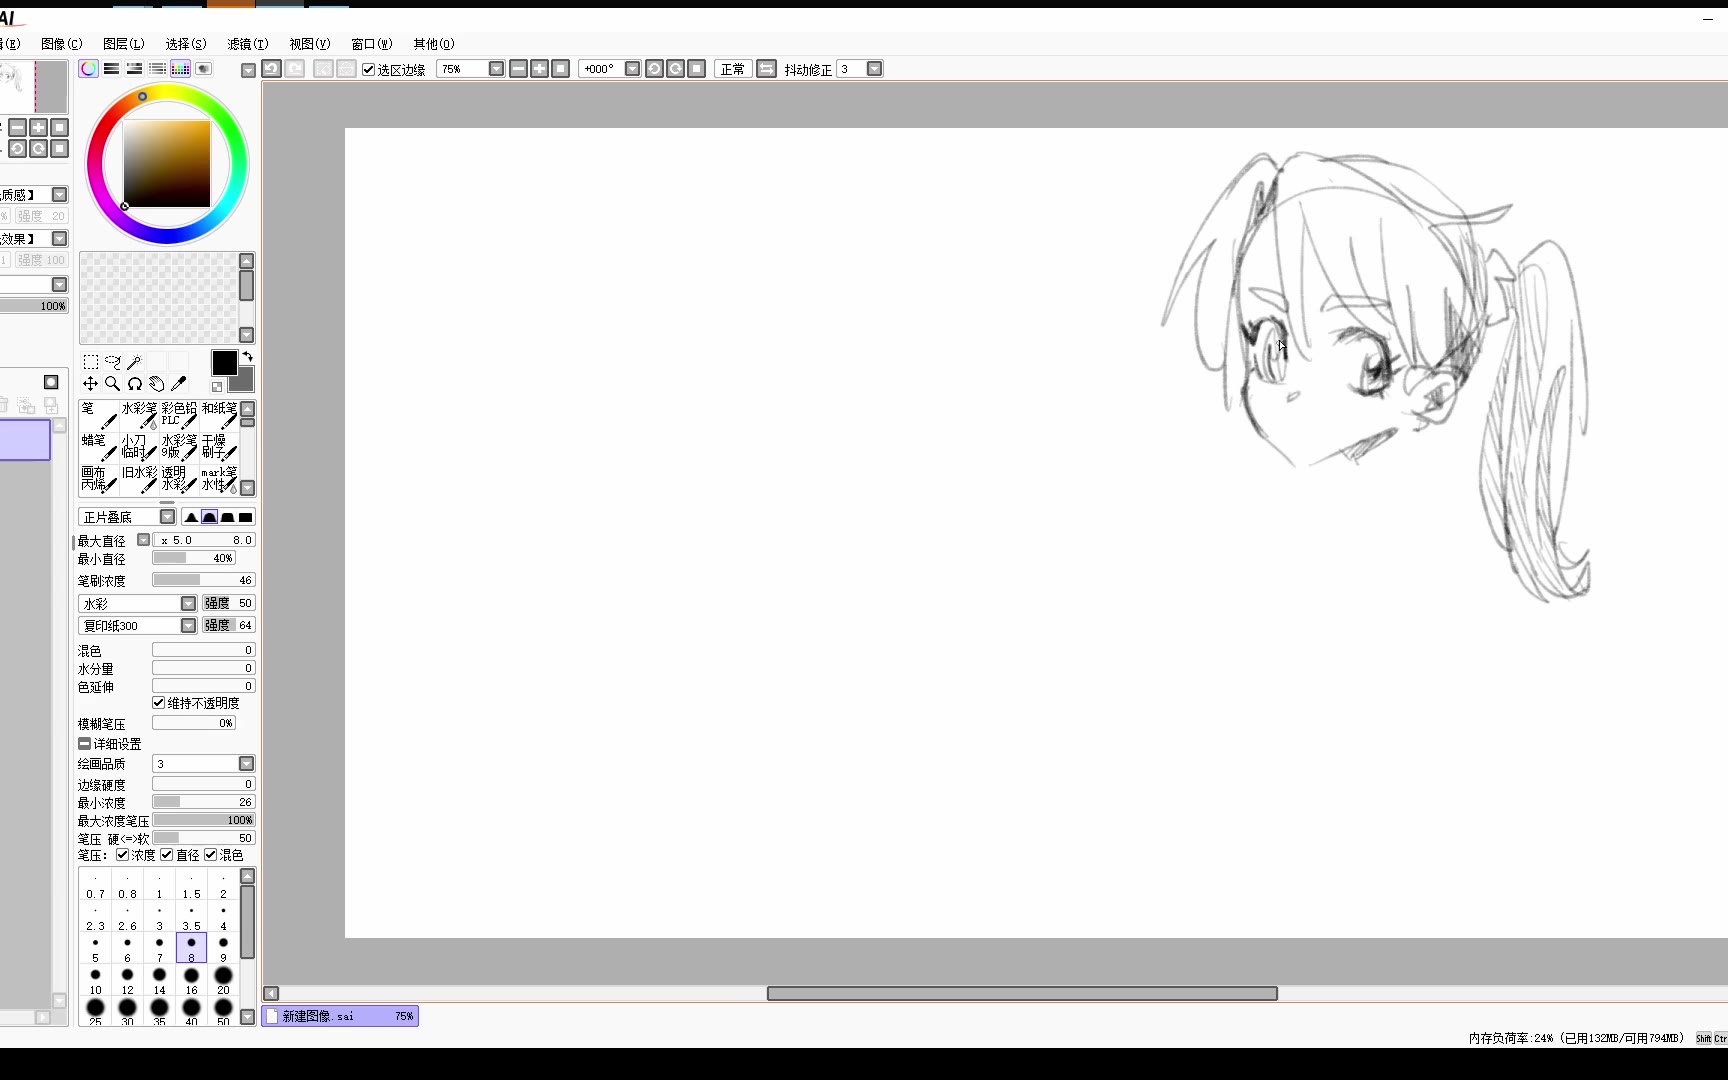
Task: Select the eyedropper color picker tool
Action: [x=179, y=384]
